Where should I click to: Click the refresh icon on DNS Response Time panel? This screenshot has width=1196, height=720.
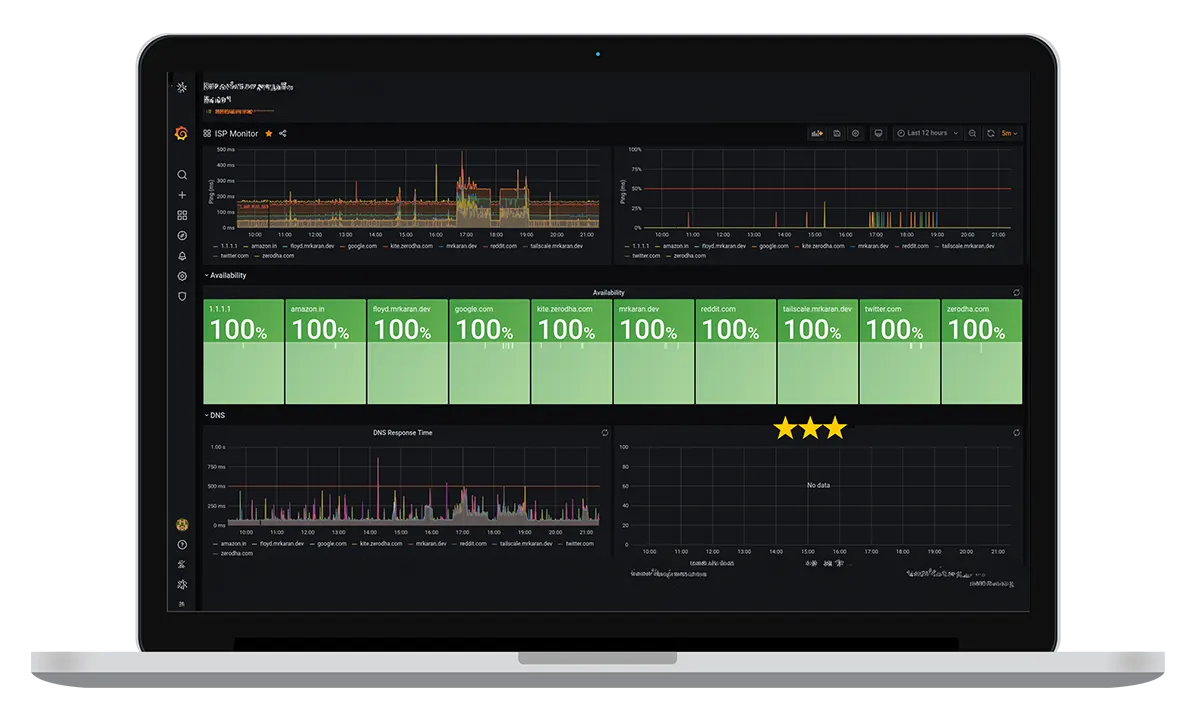(x=605, y=433)
